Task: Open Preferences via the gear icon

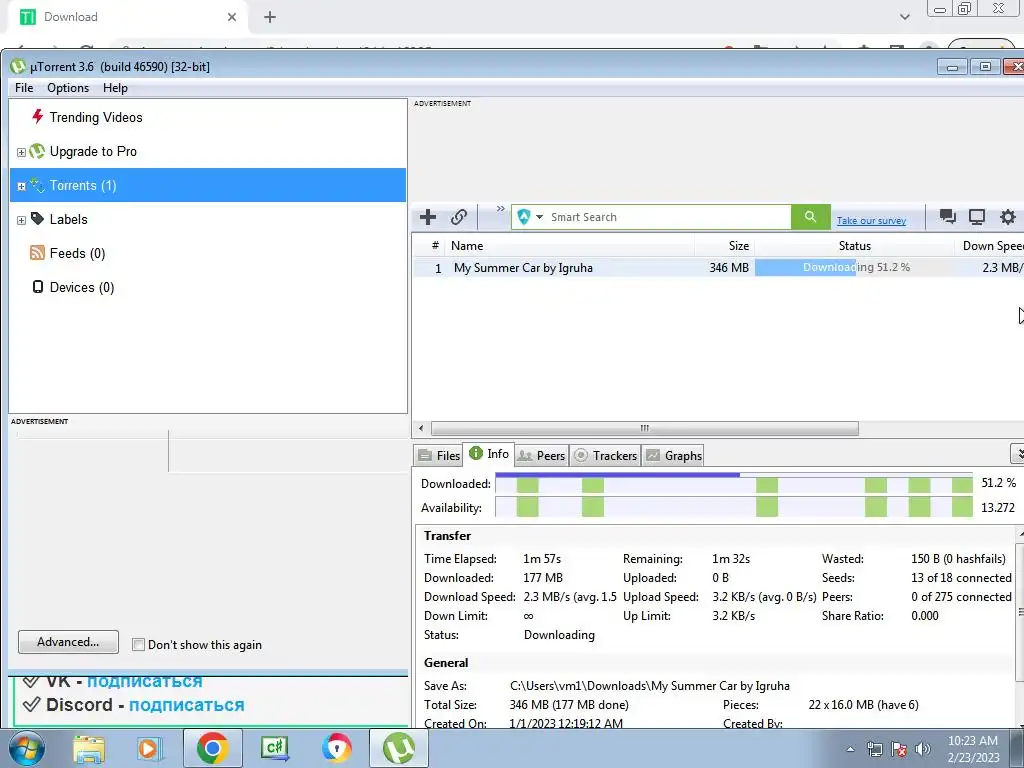Action: coord(1008,217)
